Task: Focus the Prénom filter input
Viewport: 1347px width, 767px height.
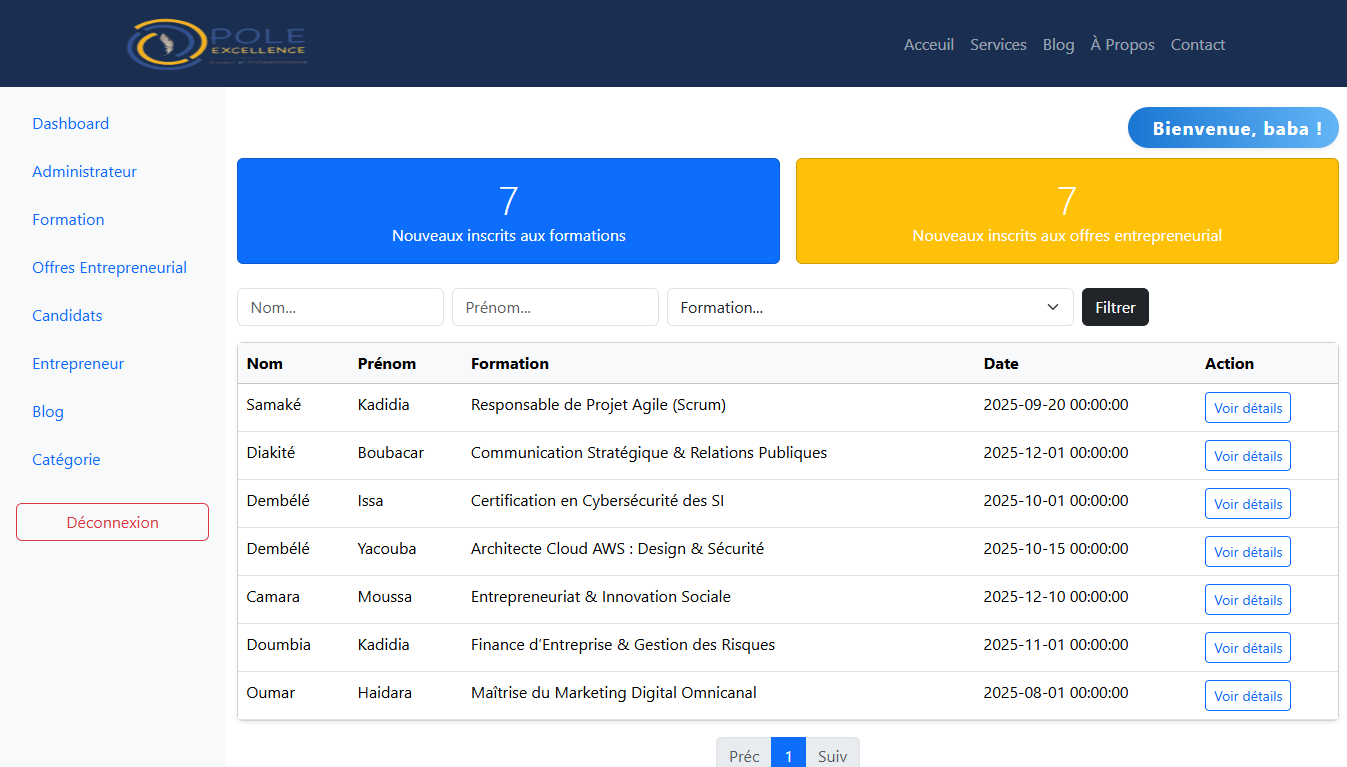Action: click(555, 307)
